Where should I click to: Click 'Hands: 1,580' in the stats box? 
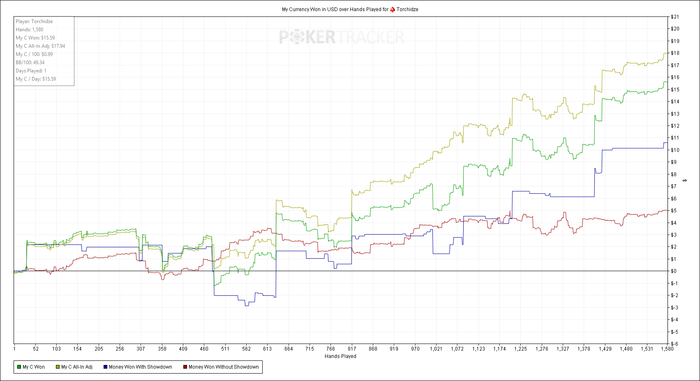coord(29,29)
